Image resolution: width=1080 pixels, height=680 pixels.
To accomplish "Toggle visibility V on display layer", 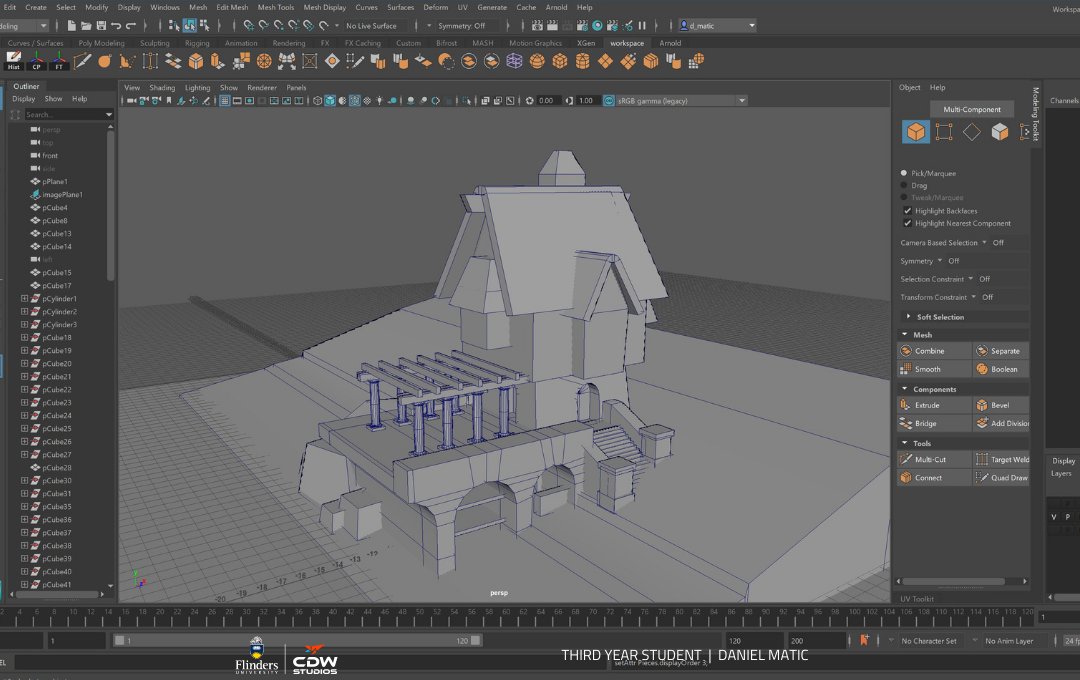I will (x=1054, y=517).
